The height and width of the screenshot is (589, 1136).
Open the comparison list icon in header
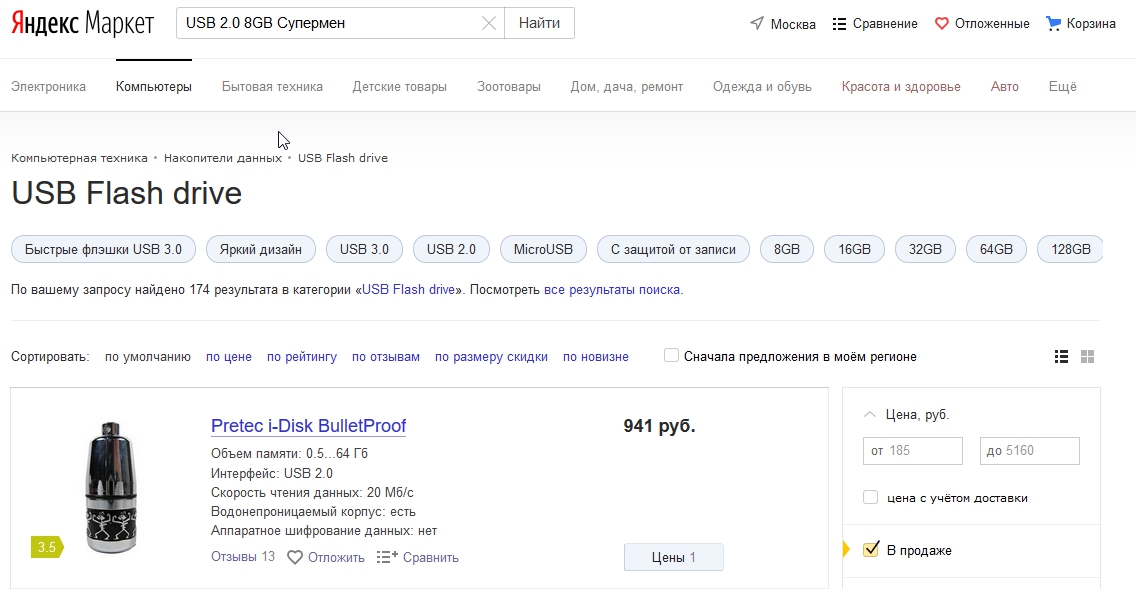click(x=839, y=24)
